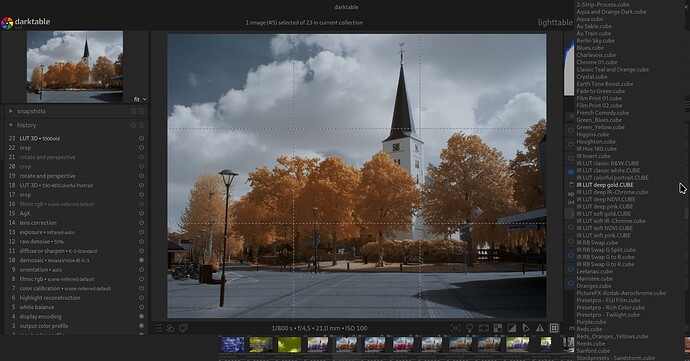This screenshot has height=361, width=690.
Task: Toggle power icon of exposure infrared-auto
Action: pyautogui.click(x=141, y=232)
